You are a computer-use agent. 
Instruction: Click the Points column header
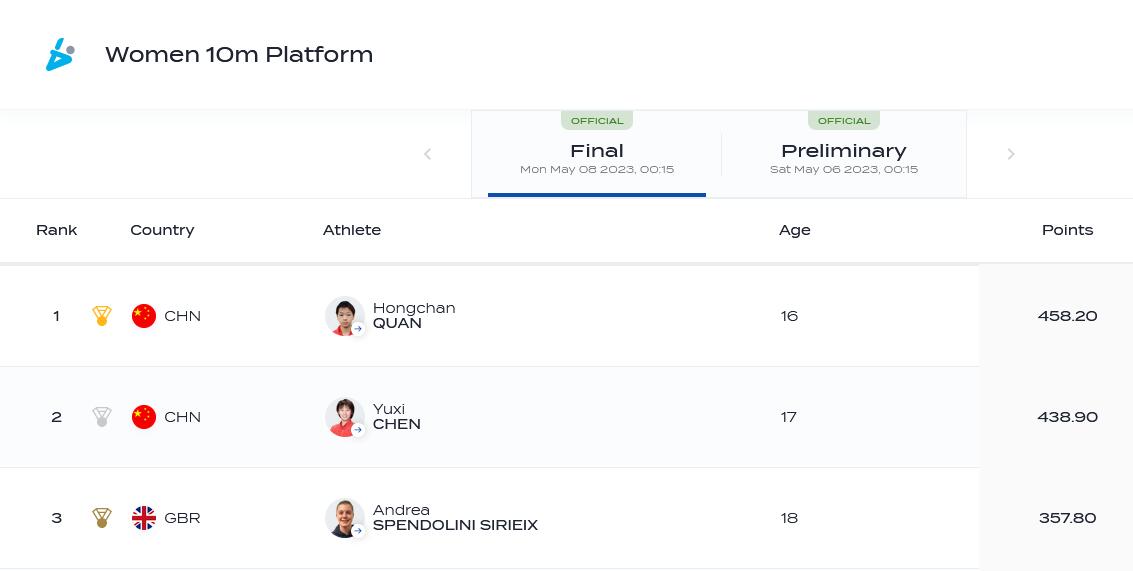pyautogui.click(x=1067, y=230)
